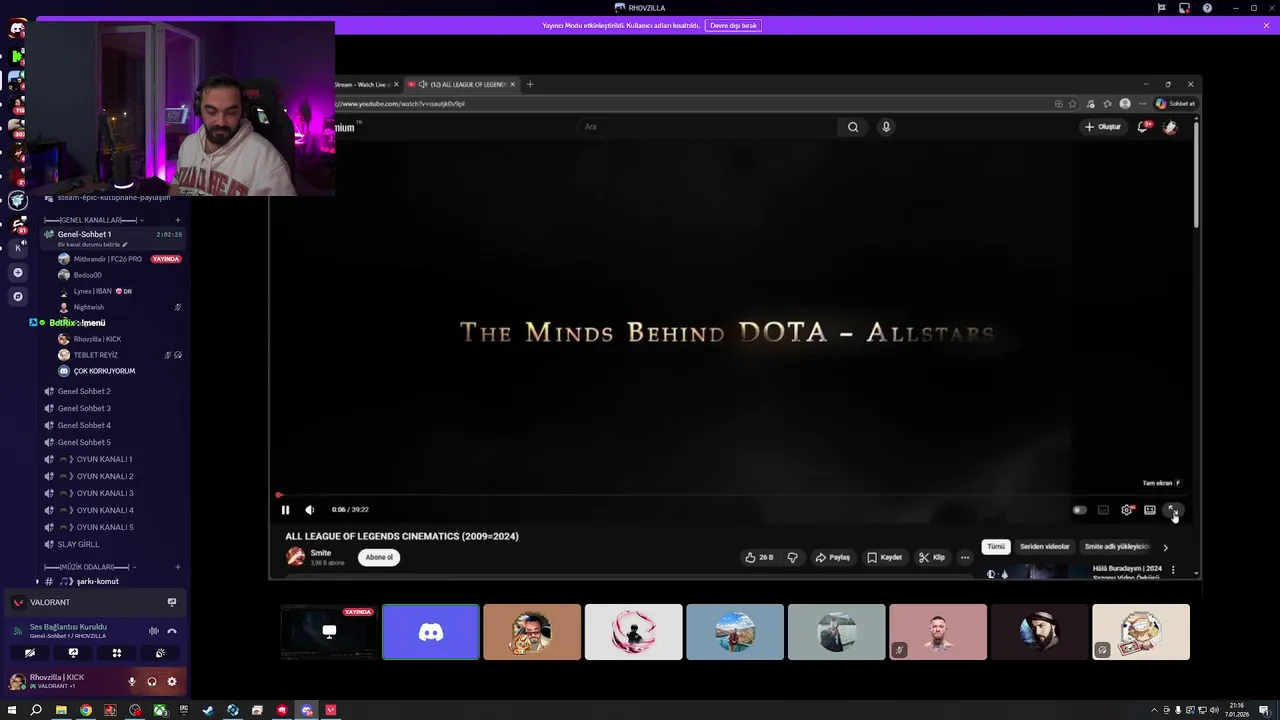Pause the YouTube video
Viewport: 1280px width, 720px height.
(285, 510)
